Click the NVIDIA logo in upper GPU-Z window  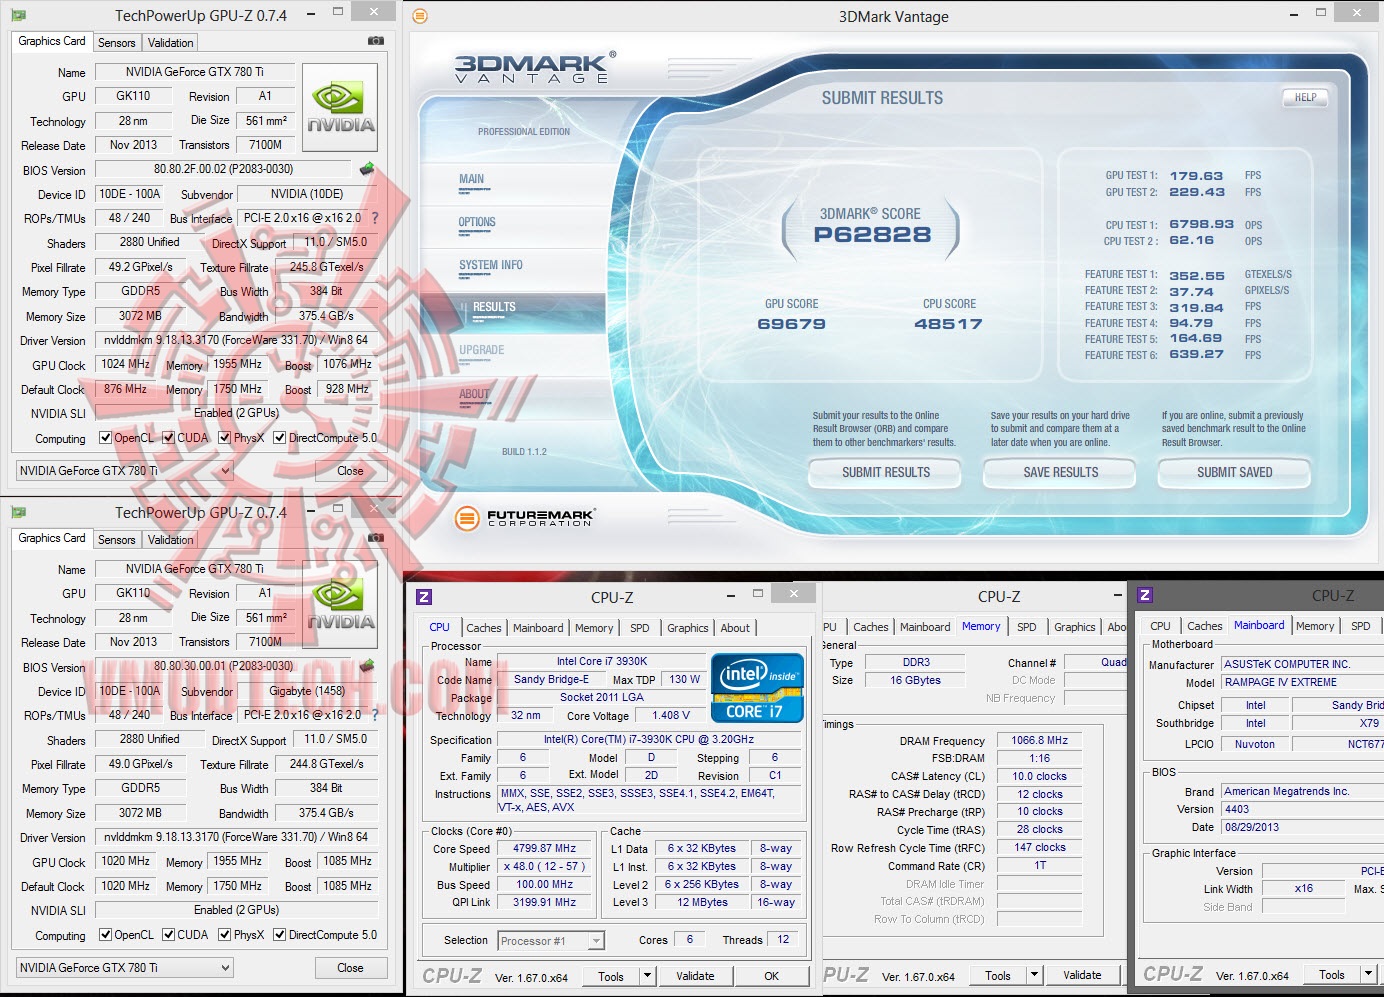pyautogui.click(x=340, y=108)
